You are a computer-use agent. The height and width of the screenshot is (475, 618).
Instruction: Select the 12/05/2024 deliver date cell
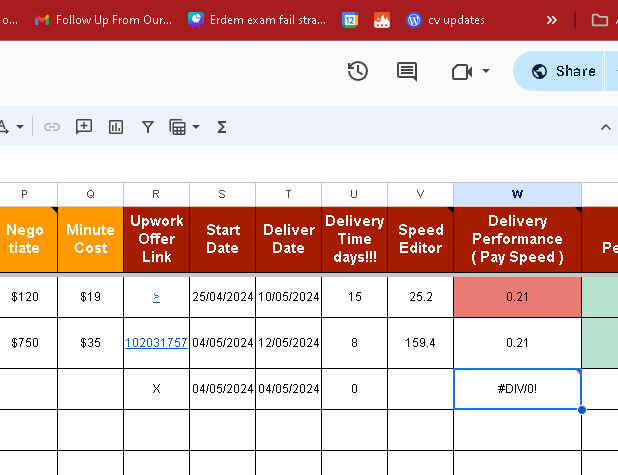point(289,343)
